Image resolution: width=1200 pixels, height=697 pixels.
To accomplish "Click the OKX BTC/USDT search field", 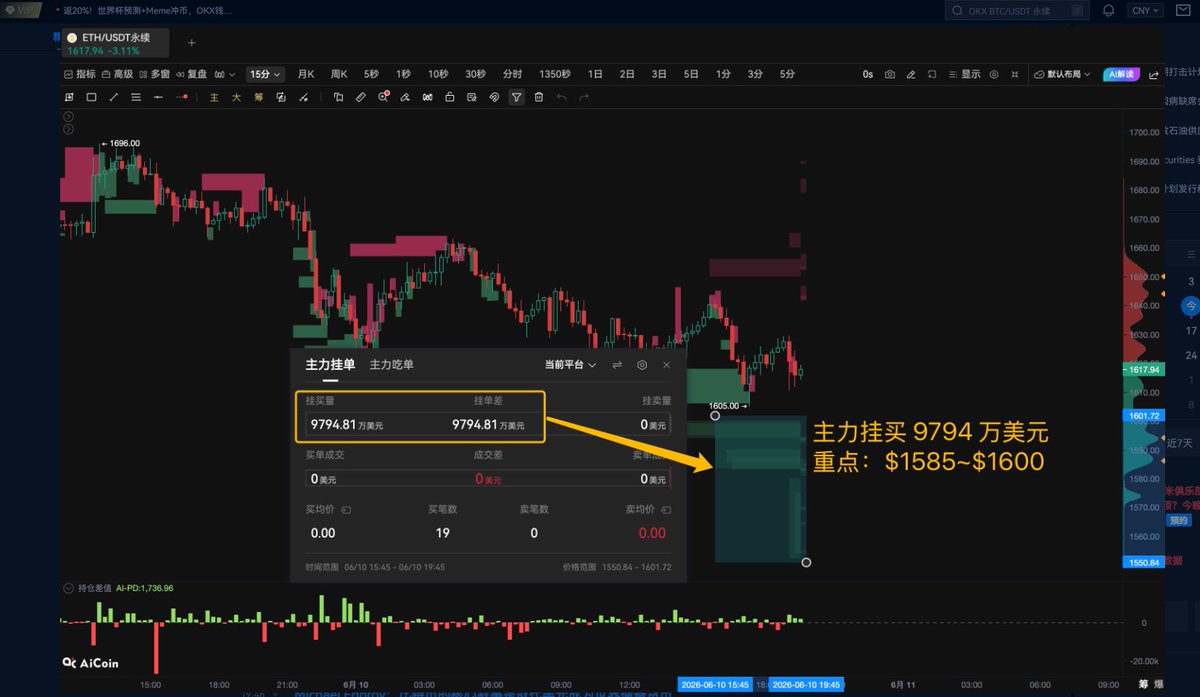I will click(x=1017, y=11).
